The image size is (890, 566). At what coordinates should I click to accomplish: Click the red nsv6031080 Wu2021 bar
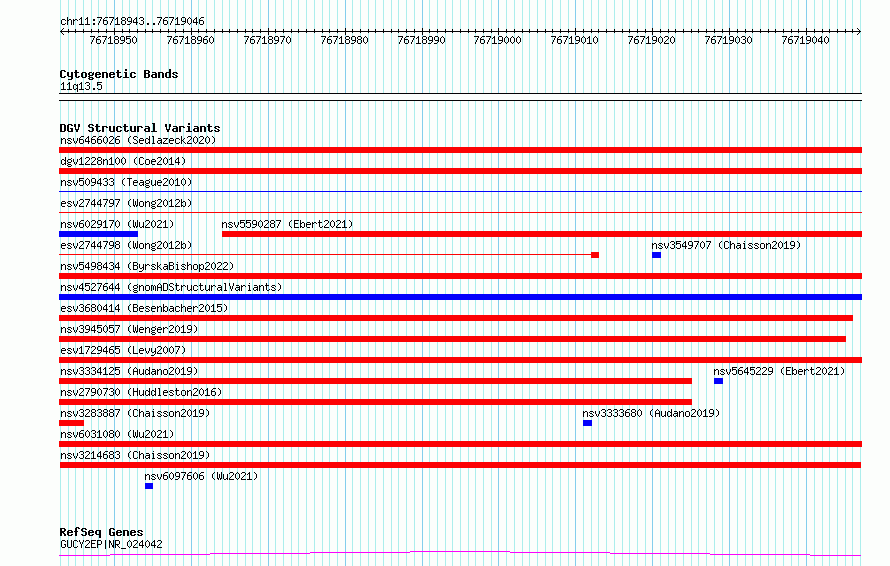click(460, 444)
